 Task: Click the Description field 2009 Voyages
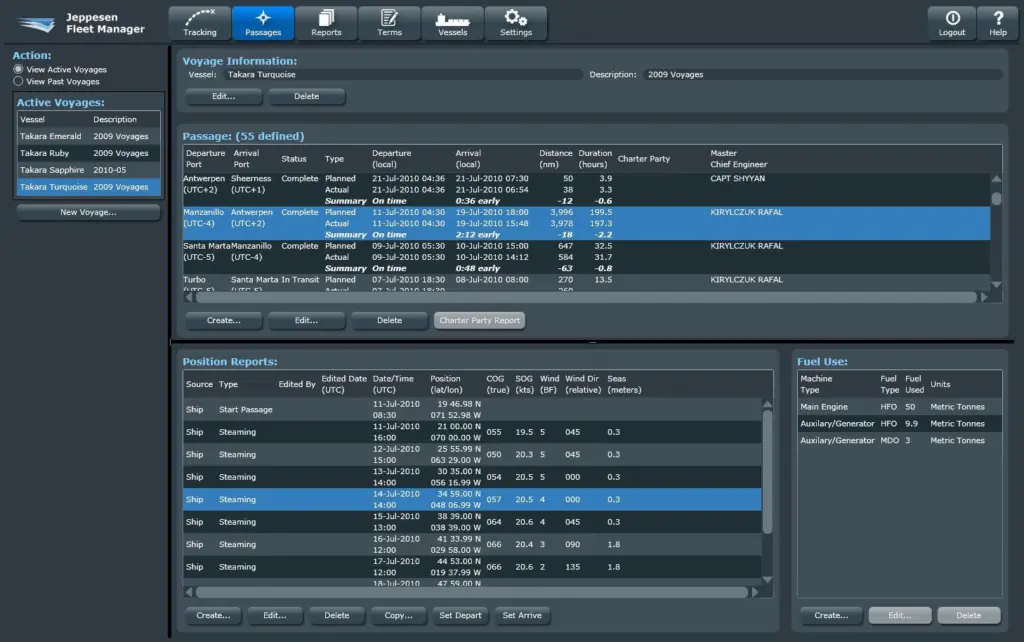[822, 74]
